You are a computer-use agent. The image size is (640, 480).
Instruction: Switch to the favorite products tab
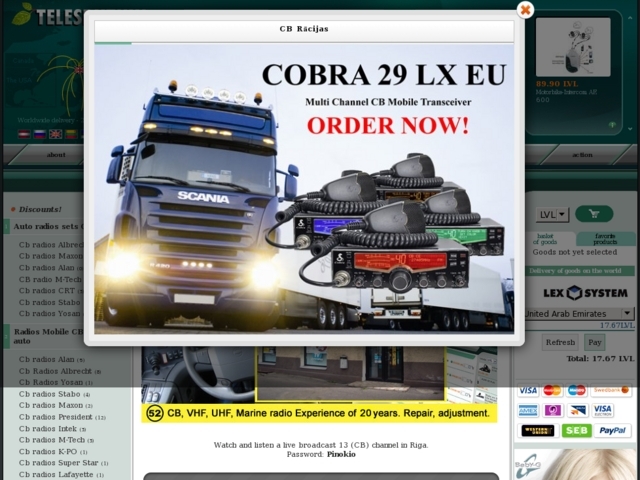click(x=605, y=239)
